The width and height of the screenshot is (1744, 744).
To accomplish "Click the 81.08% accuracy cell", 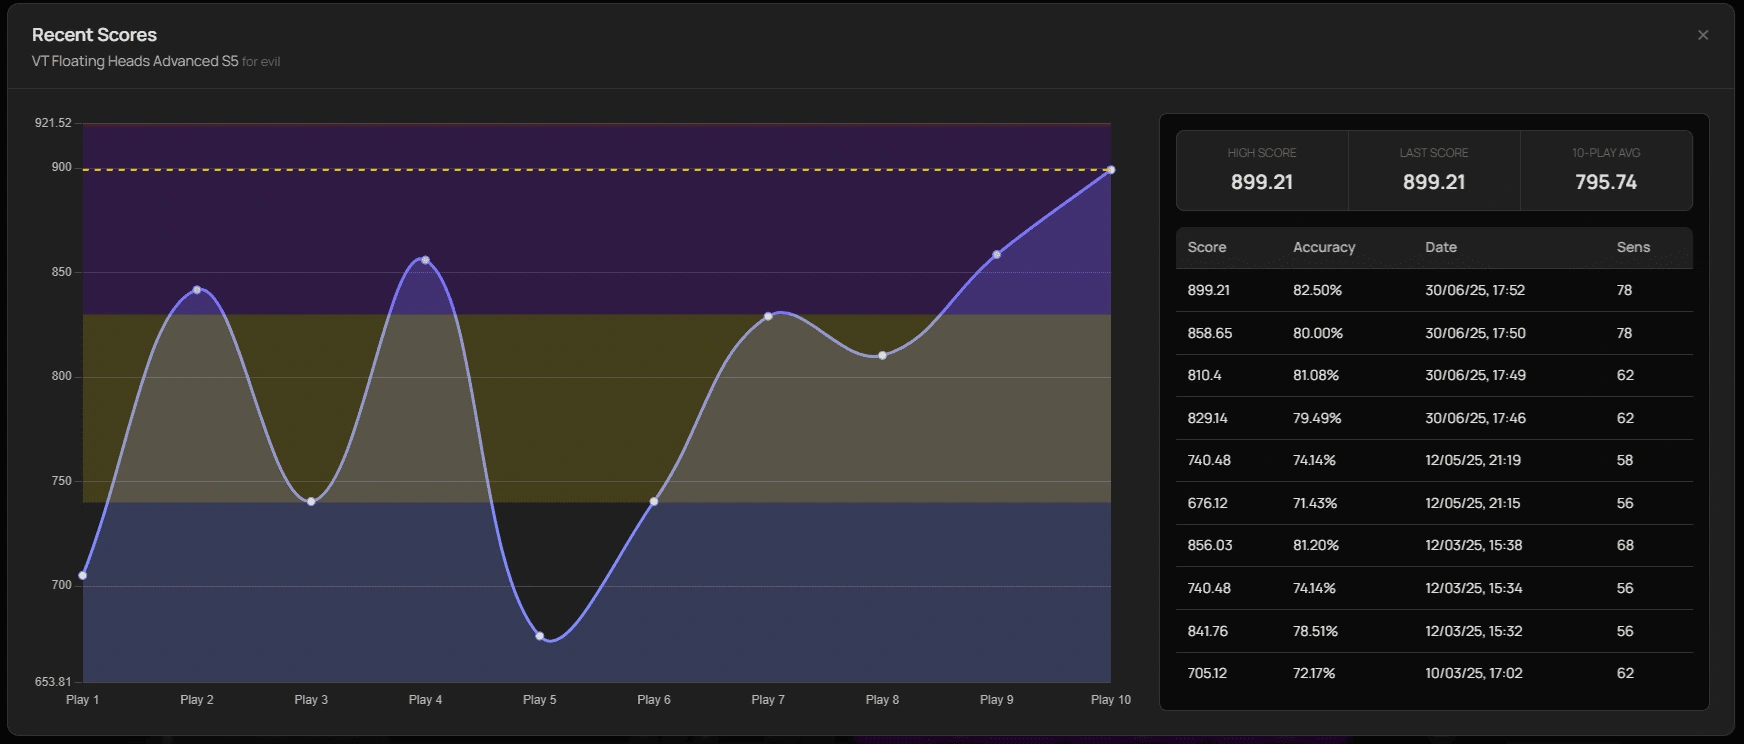I will pyautogui.click(x=1316, y=375).
